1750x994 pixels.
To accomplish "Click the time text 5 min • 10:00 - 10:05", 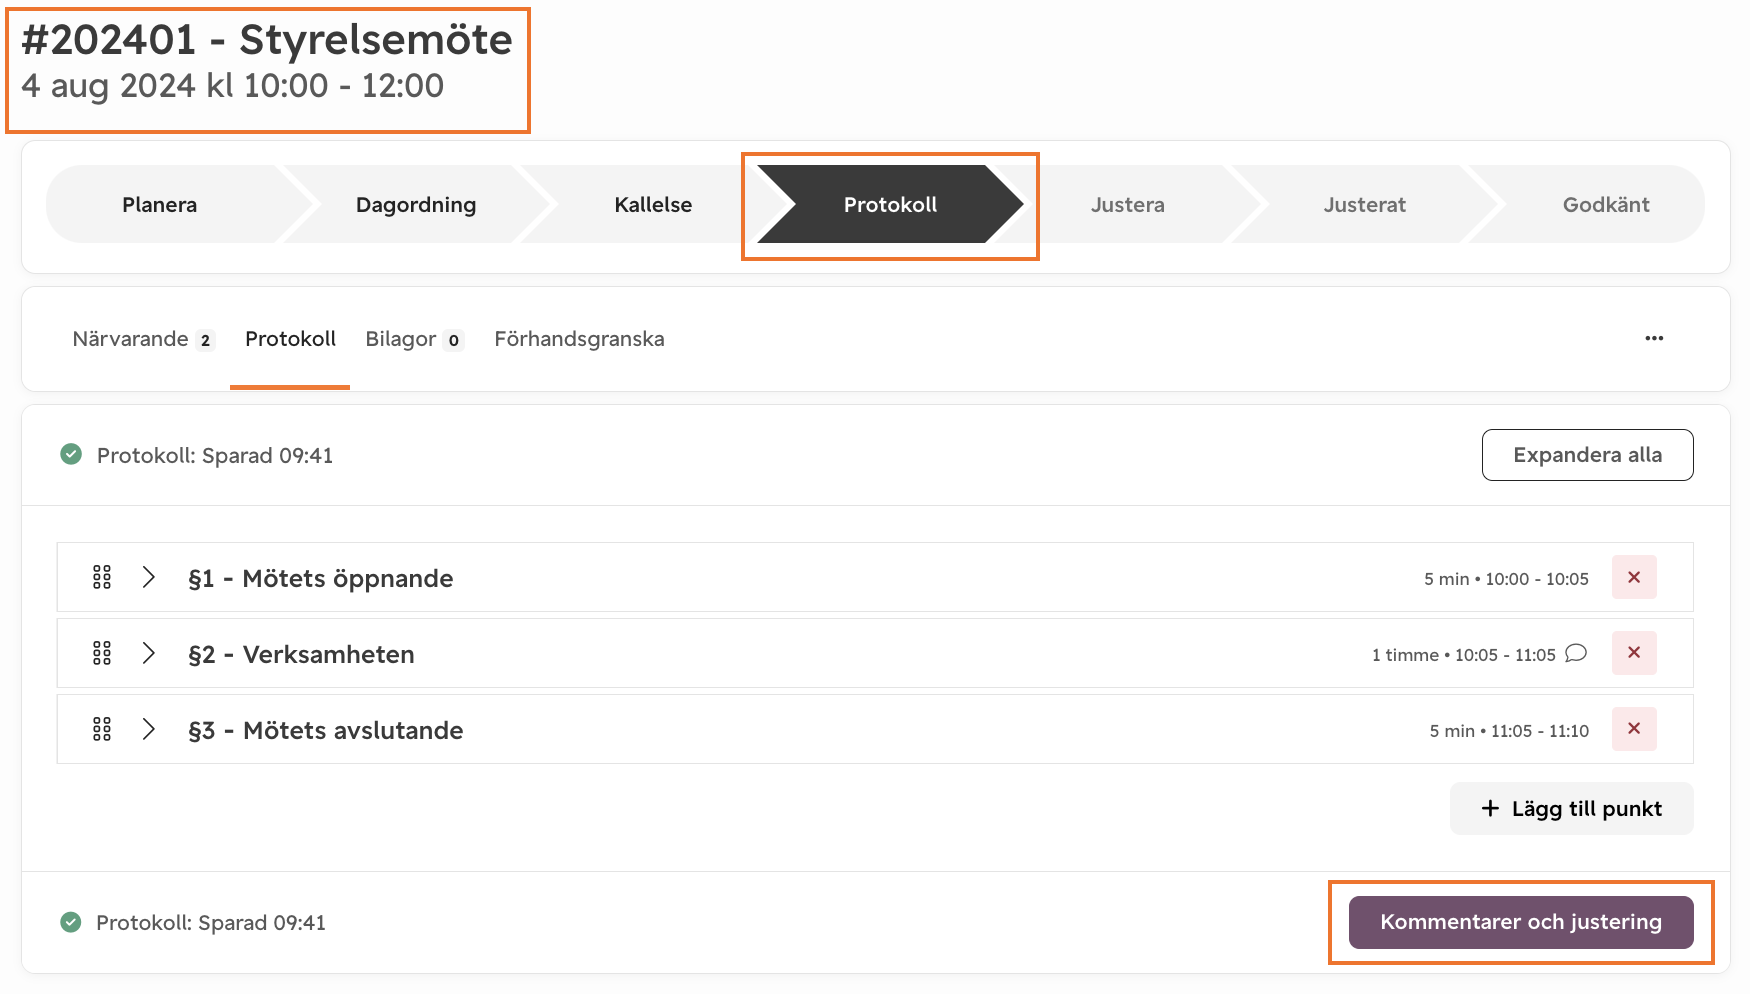I will coord(1506,579).
